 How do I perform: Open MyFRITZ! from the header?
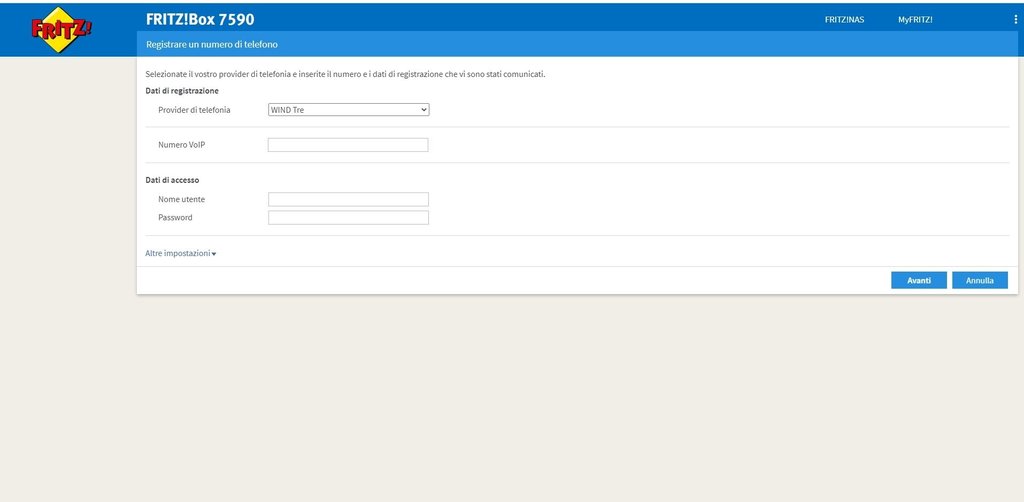(x=915, y=20)
